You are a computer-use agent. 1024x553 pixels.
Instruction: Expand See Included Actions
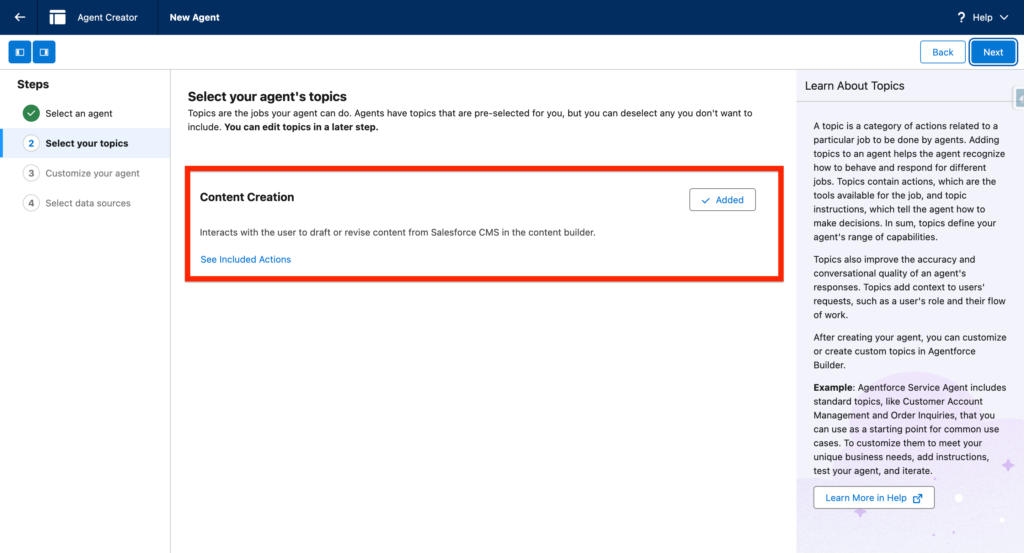click(x=245, y=259)
